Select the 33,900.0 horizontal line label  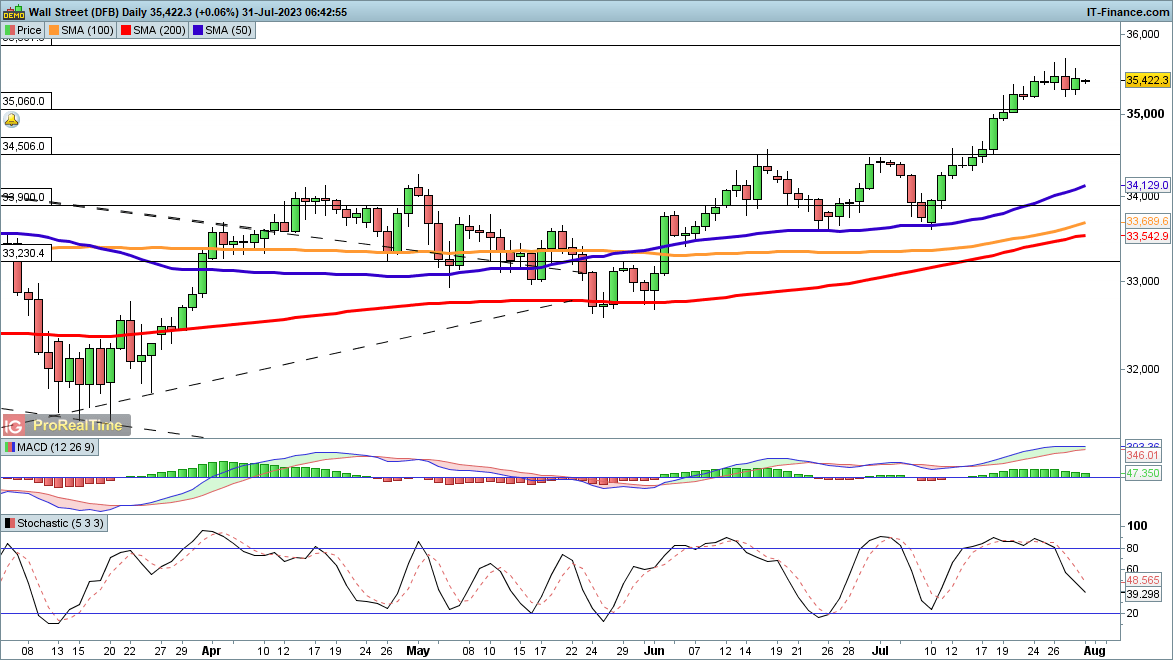pos(25,198)
